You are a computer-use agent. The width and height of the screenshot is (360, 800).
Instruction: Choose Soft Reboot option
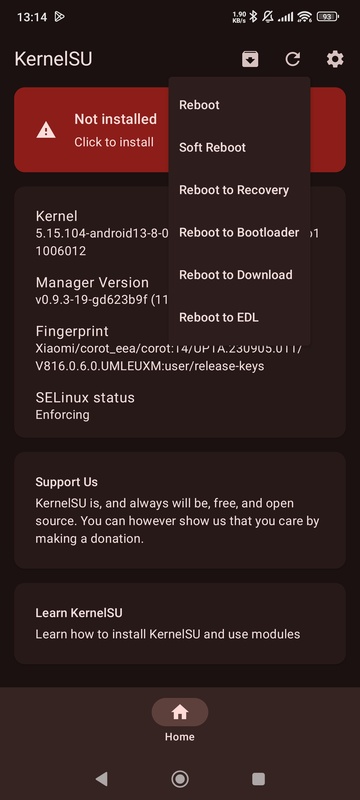point(239,147)
